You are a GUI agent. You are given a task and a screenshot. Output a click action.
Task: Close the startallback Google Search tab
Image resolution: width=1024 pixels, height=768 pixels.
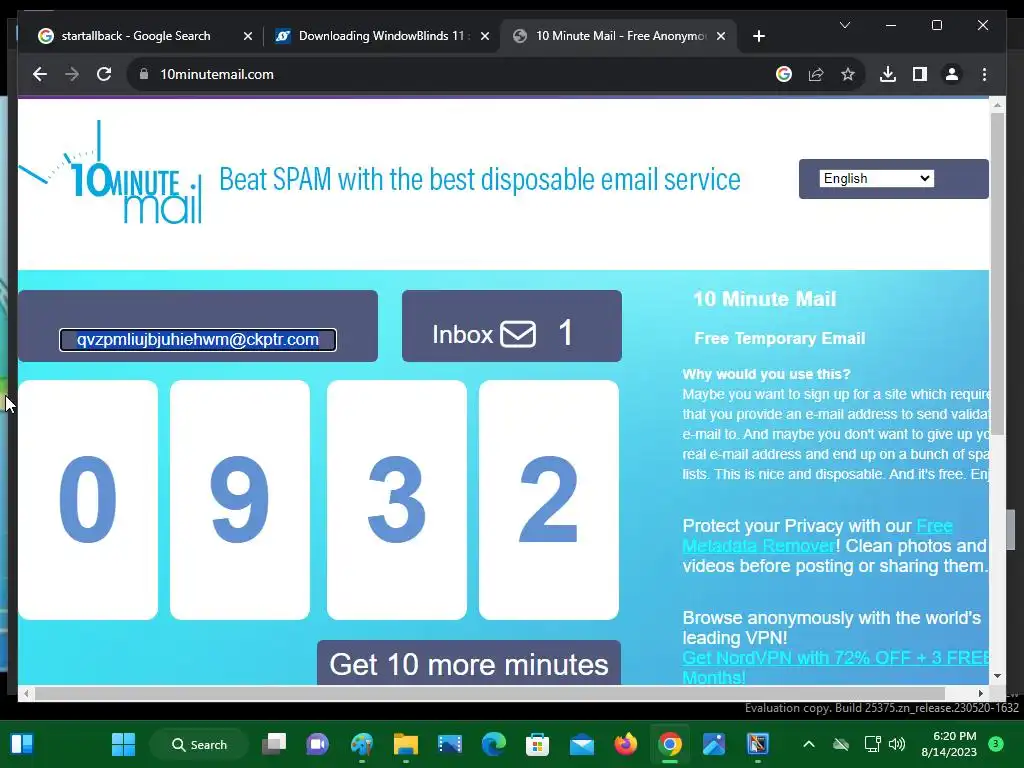[x=248, y=37]
